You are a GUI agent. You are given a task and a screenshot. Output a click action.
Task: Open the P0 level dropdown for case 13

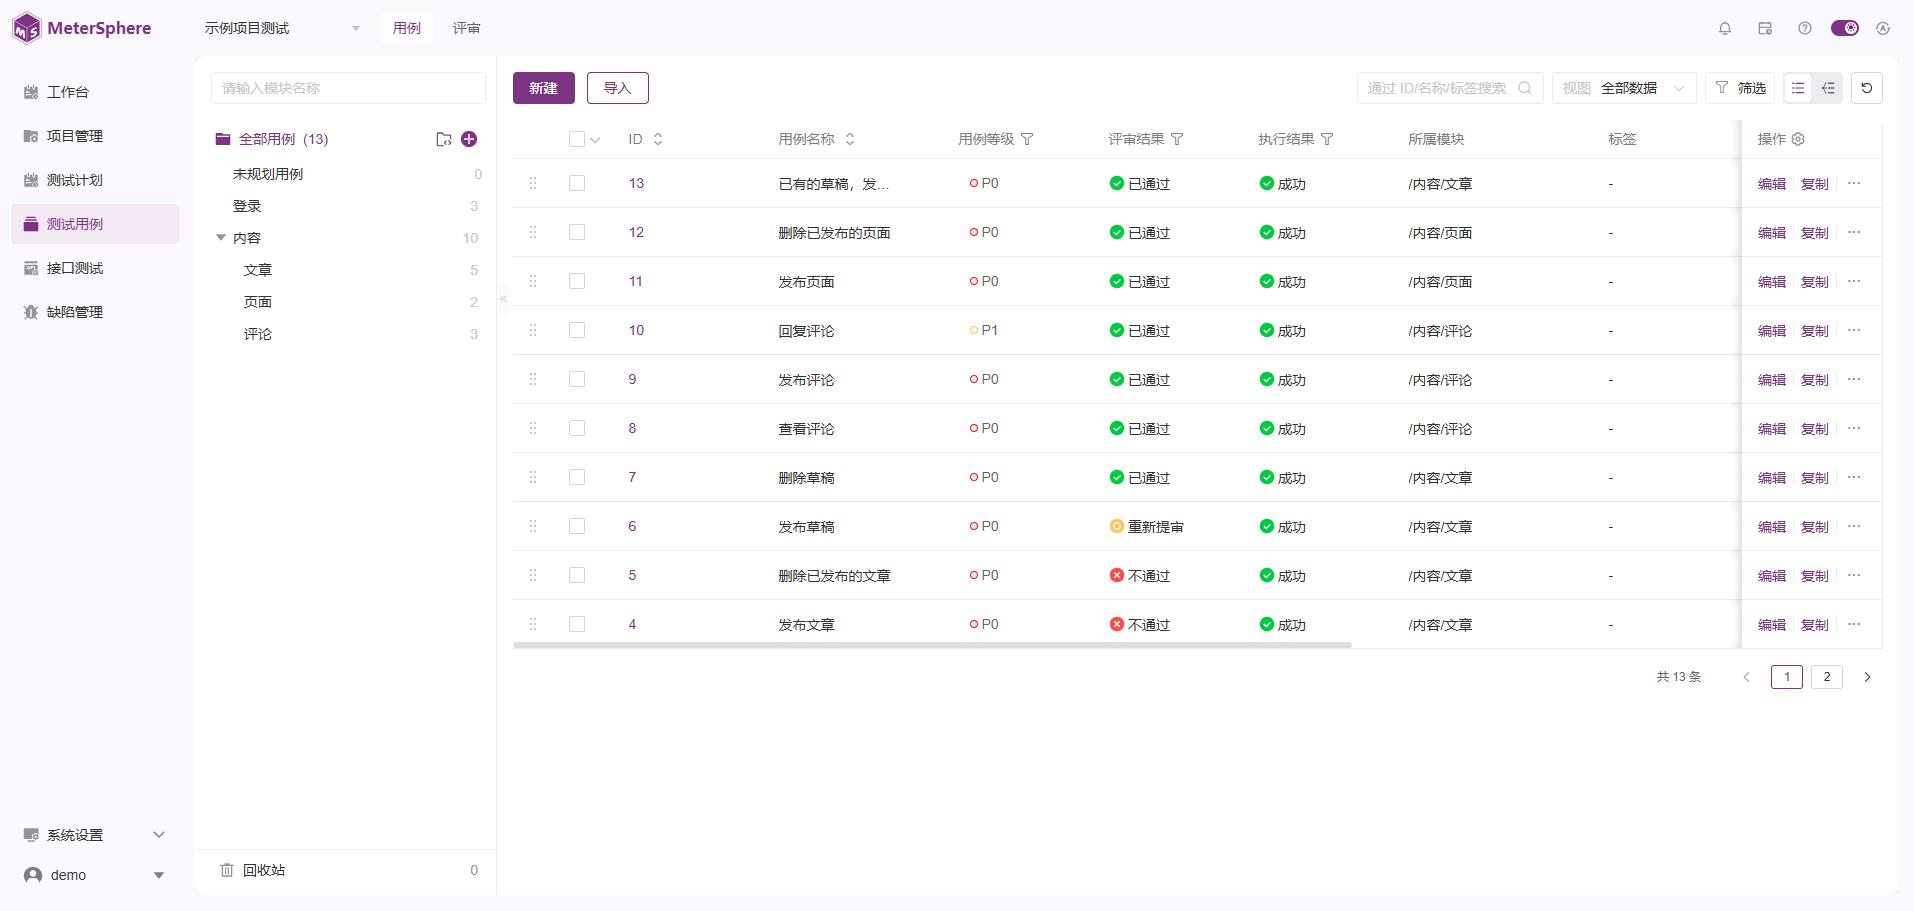[x=984, y=183]
